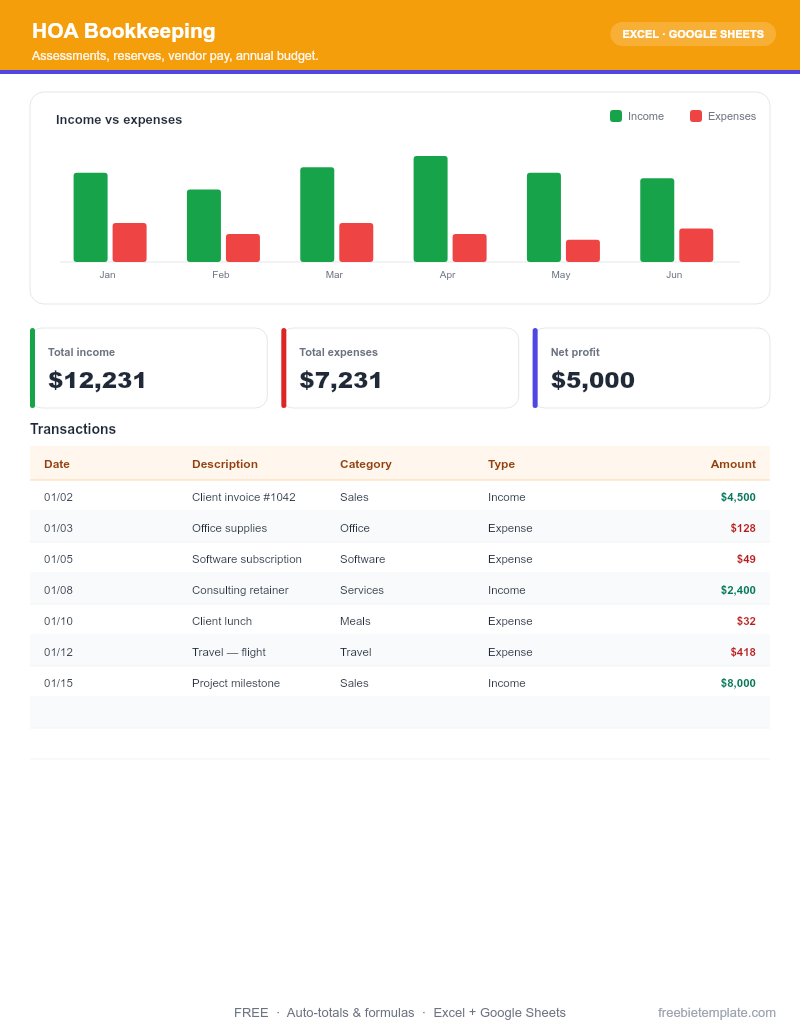The image size is (800, 1035).
Task: Click the Apr expenses bar
Action: [x=469, y=248]
